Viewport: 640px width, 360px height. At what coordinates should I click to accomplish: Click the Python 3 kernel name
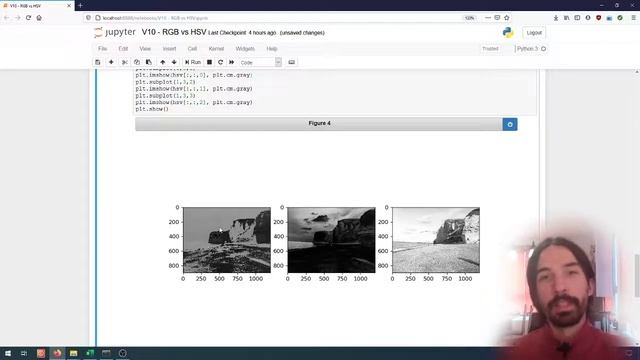click(x=527, y=49)
